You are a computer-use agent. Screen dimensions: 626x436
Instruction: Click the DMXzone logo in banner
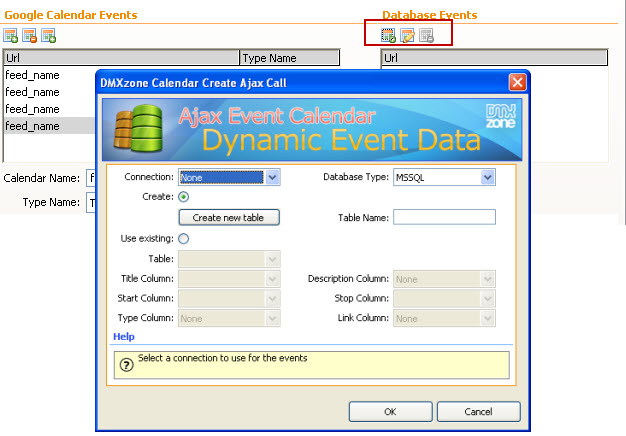(501, 116)
